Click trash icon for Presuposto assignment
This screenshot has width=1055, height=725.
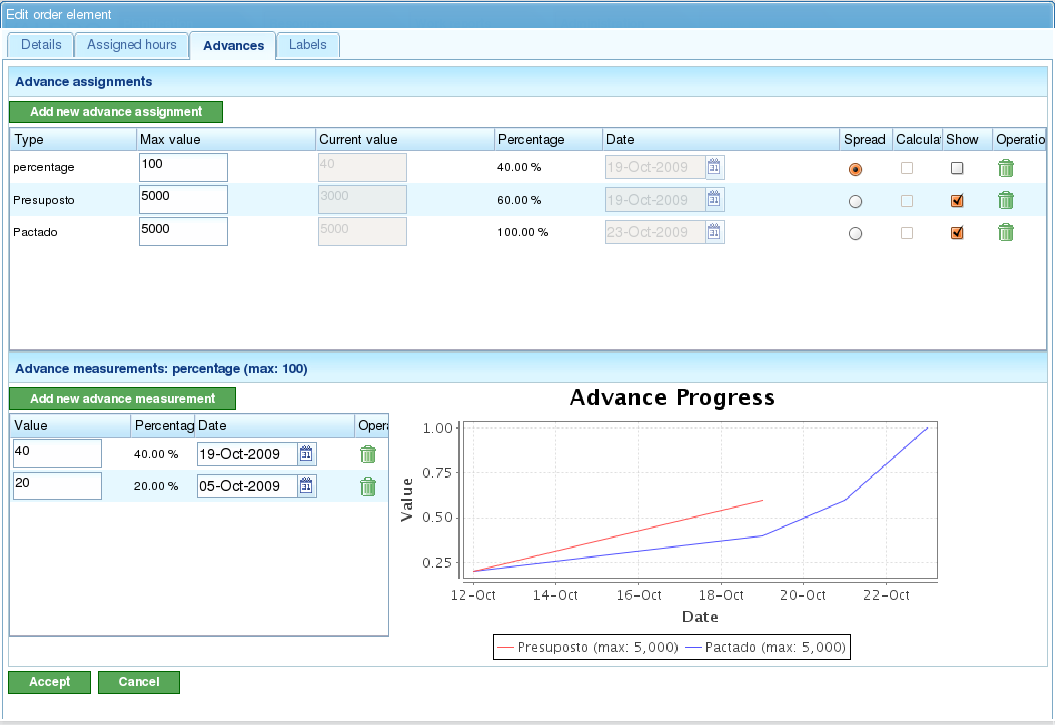tap(1006, 200)
